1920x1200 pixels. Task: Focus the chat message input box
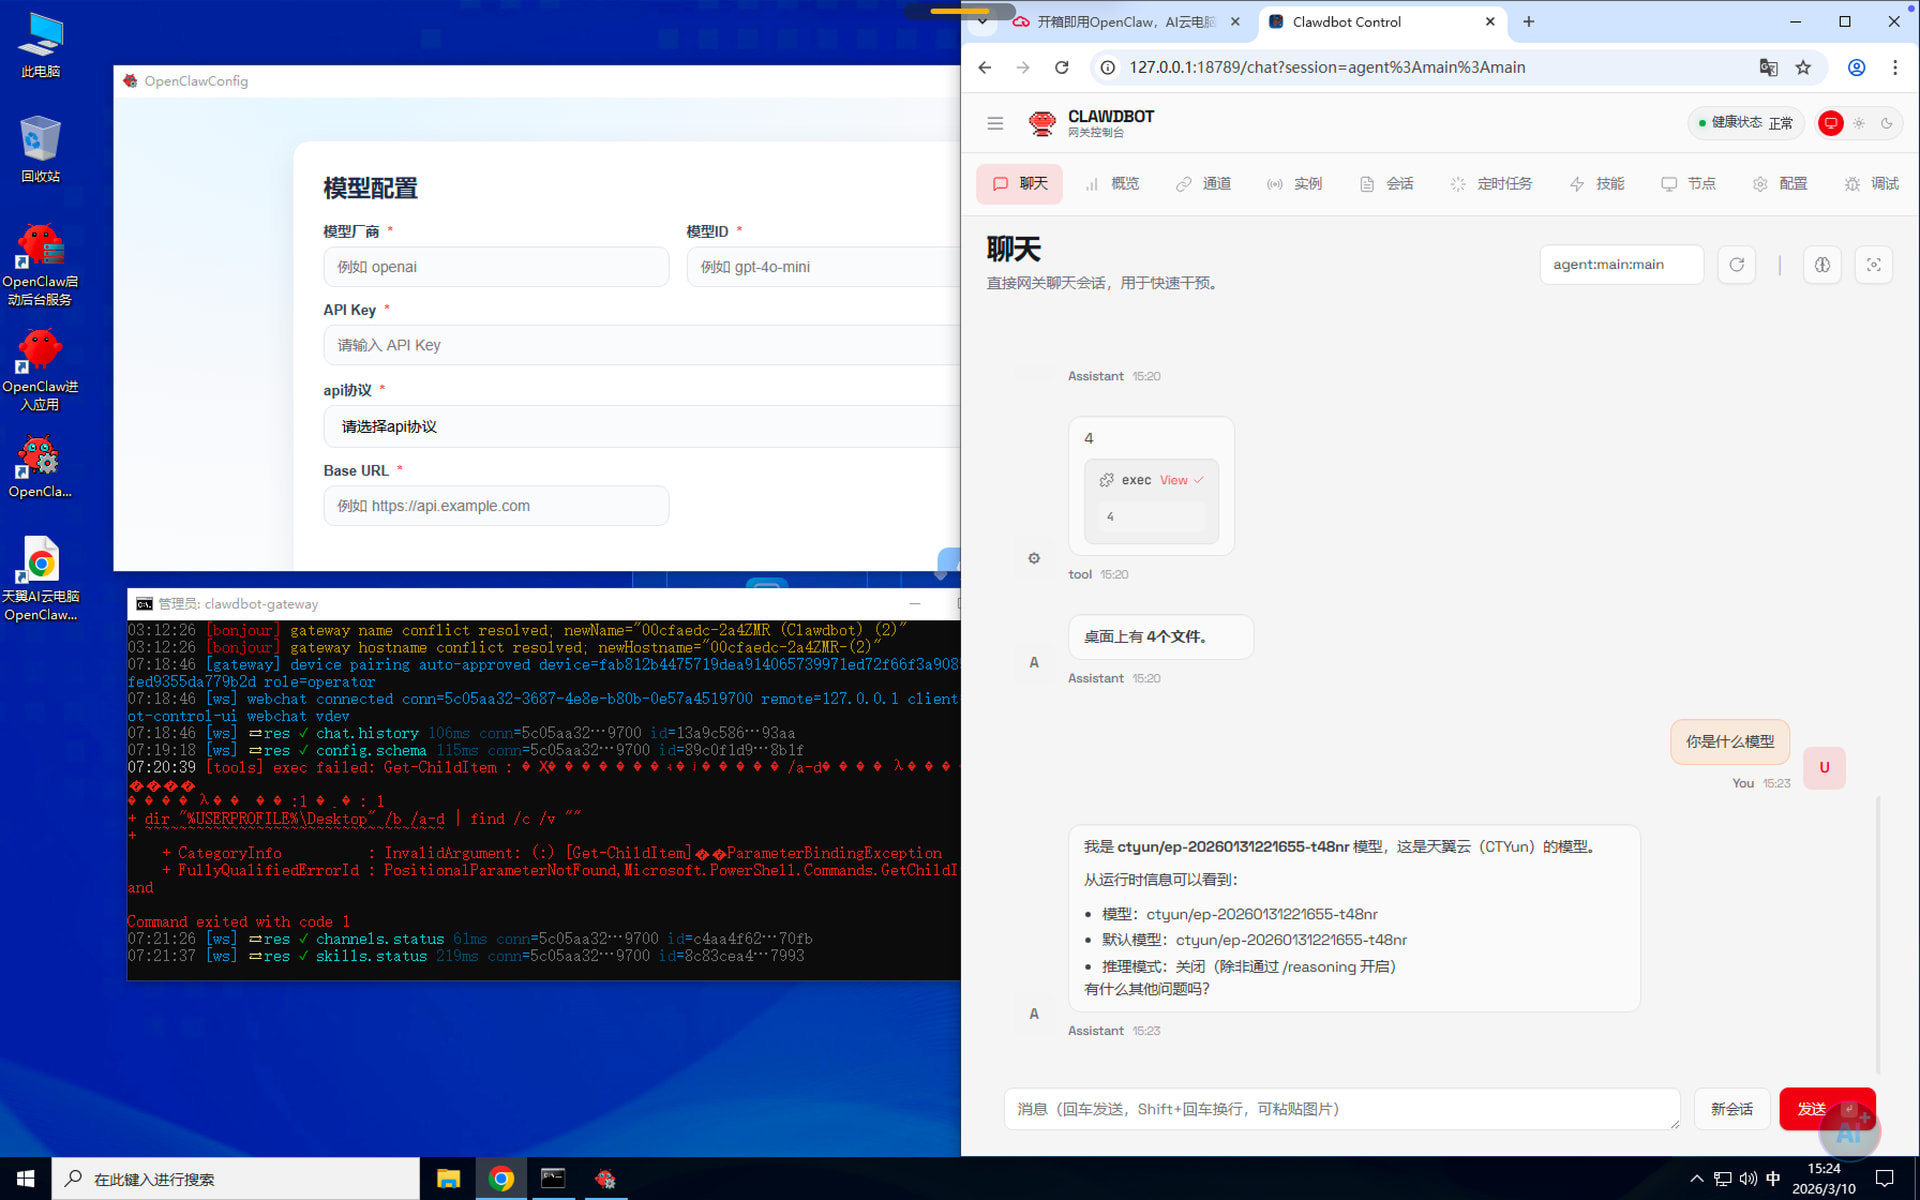[x=1341, y=1109]
